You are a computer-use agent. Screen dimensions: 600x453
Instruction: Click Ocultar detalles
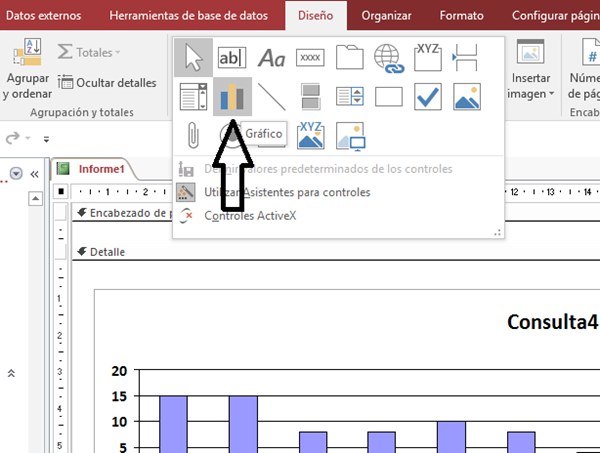point(107,82)
